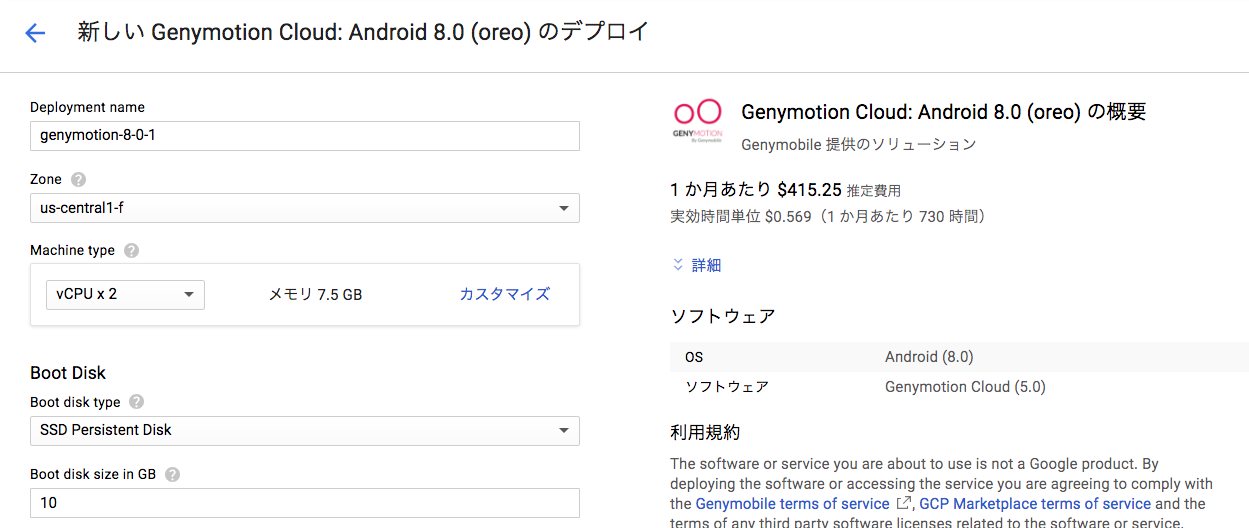Click external link icon after Genymobile terms
The image size is (1249, 528).
904,503
